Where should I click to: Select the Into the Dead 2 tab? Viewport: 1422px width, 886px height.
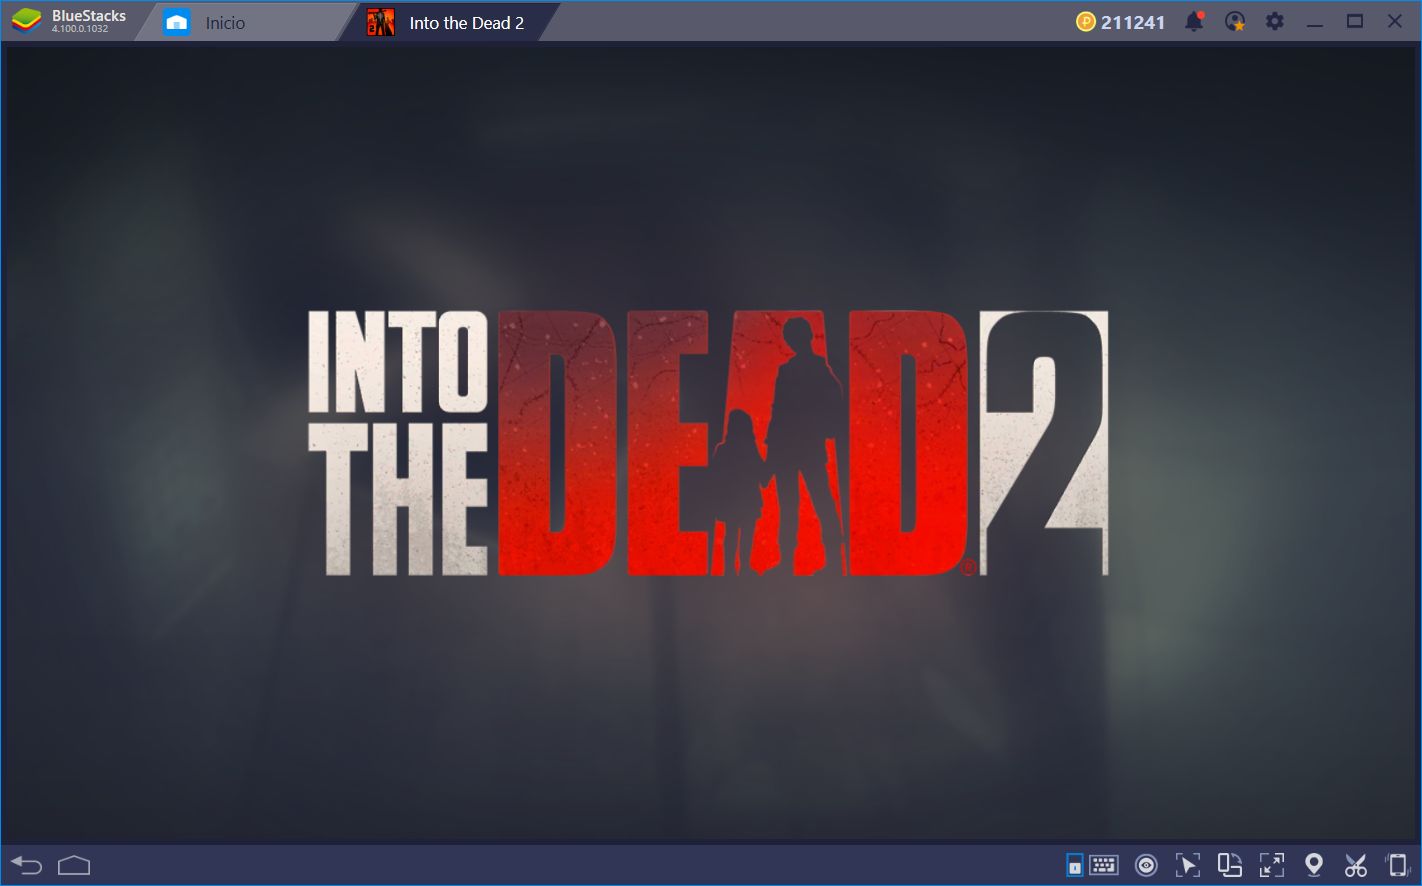pyautogui.click(x=447, y=22)
